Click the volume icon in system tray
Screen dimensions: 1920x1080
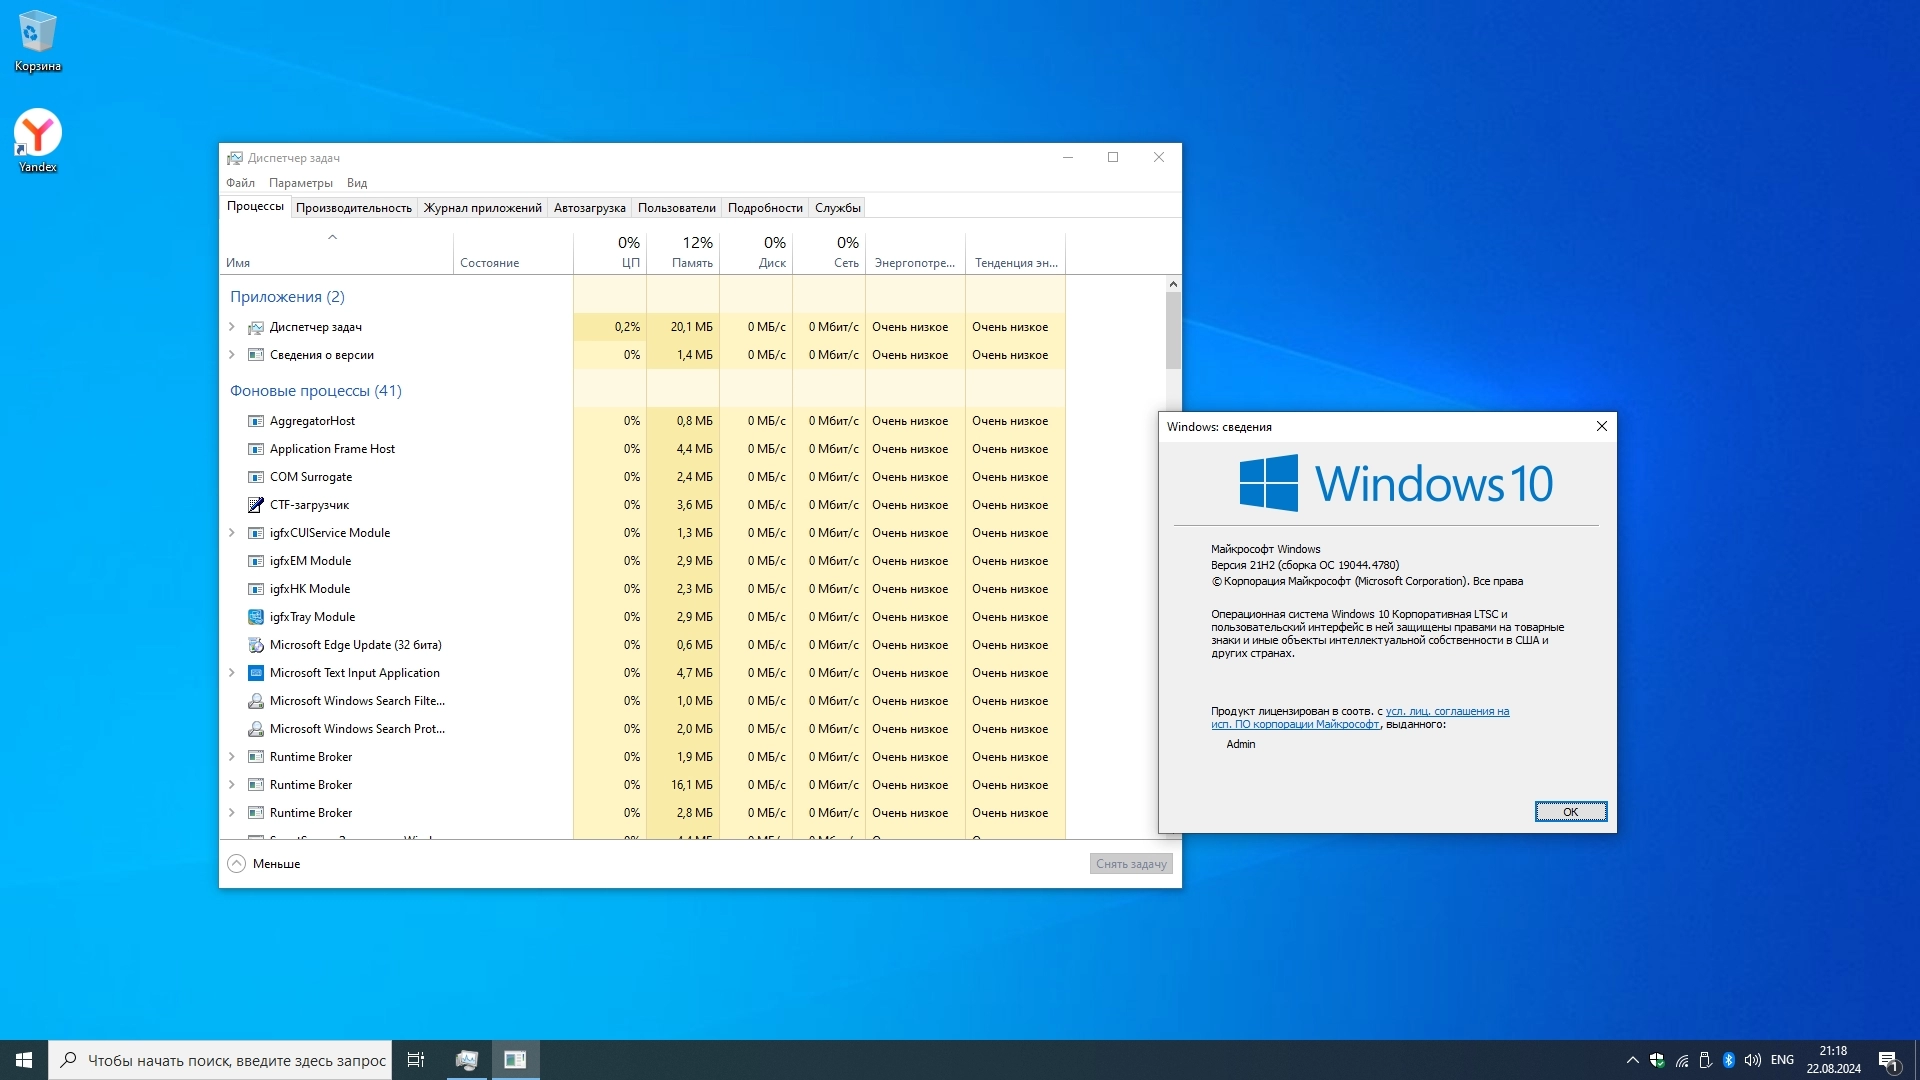point(1752,1060)
